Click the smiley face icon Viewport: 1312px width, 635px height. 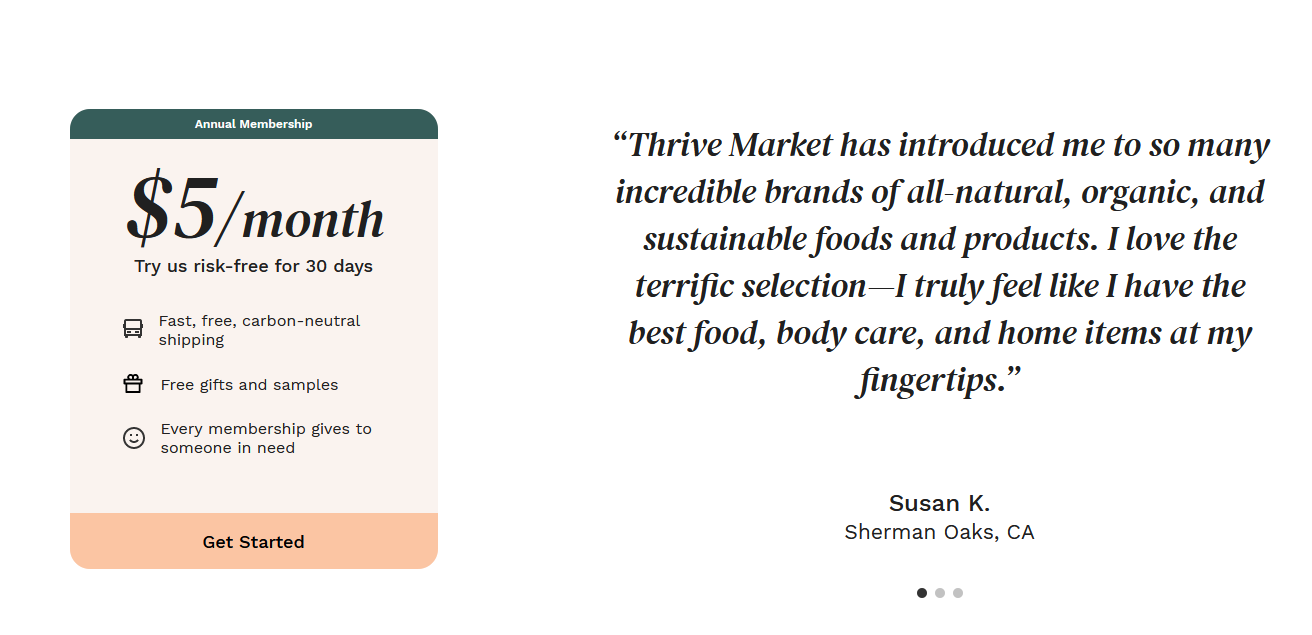(134, 438)
